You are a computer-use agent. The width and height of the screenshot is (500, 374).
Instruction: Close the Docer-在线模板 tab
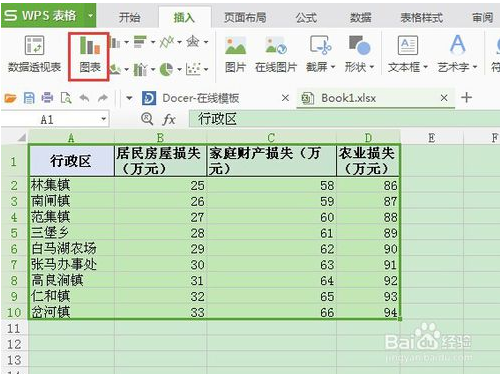pos(285,98)
